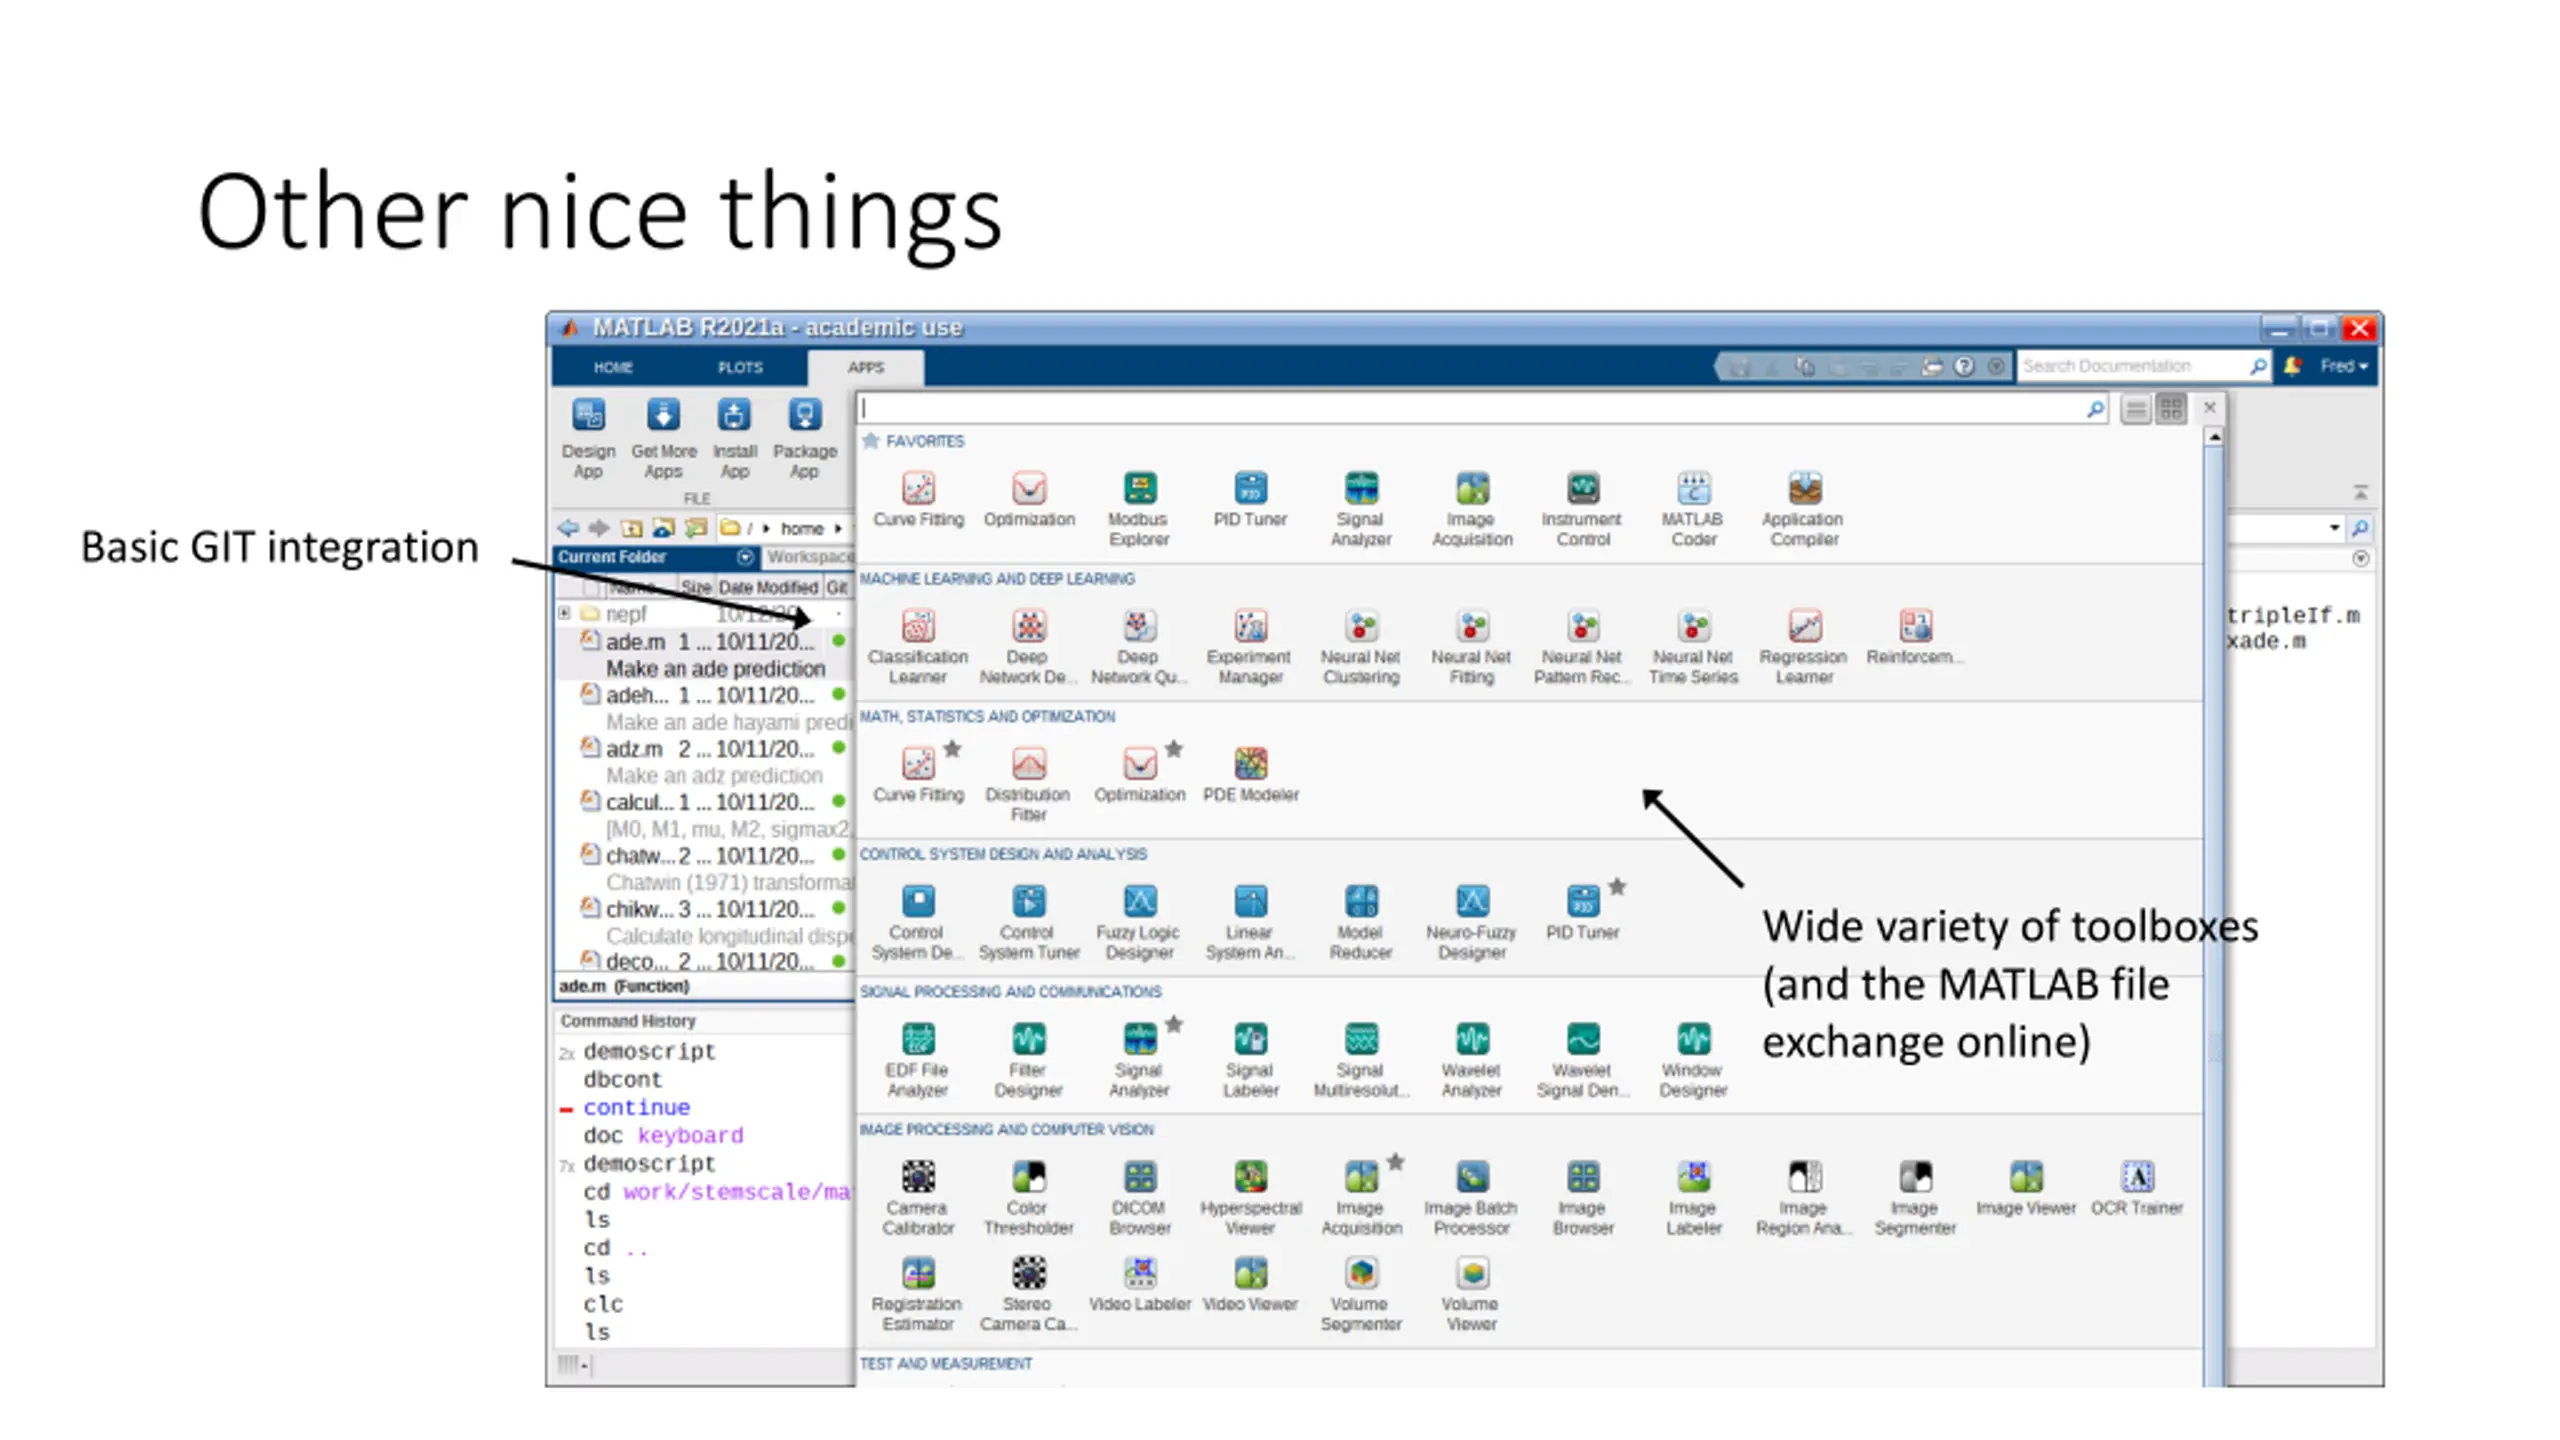Launch the Camera Calibrator app

(x=918, y=1177)
